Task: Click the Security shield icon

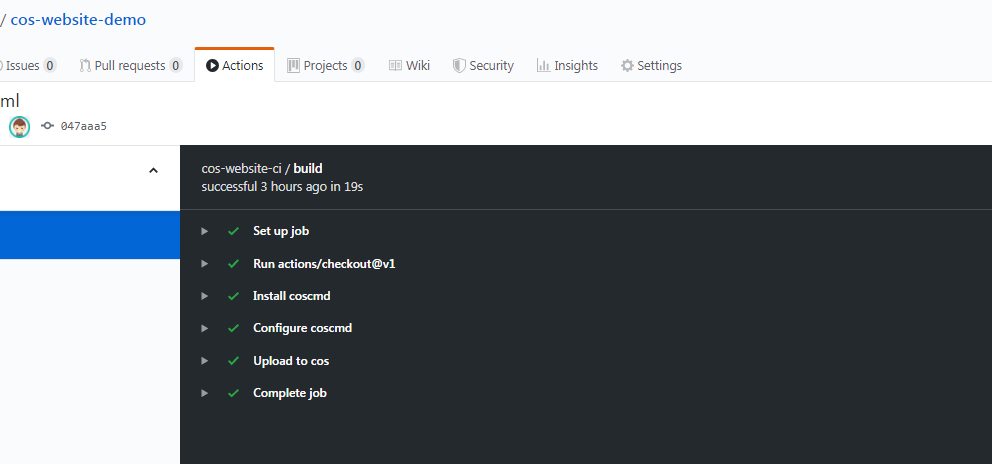Action: [x=459, y=66]
